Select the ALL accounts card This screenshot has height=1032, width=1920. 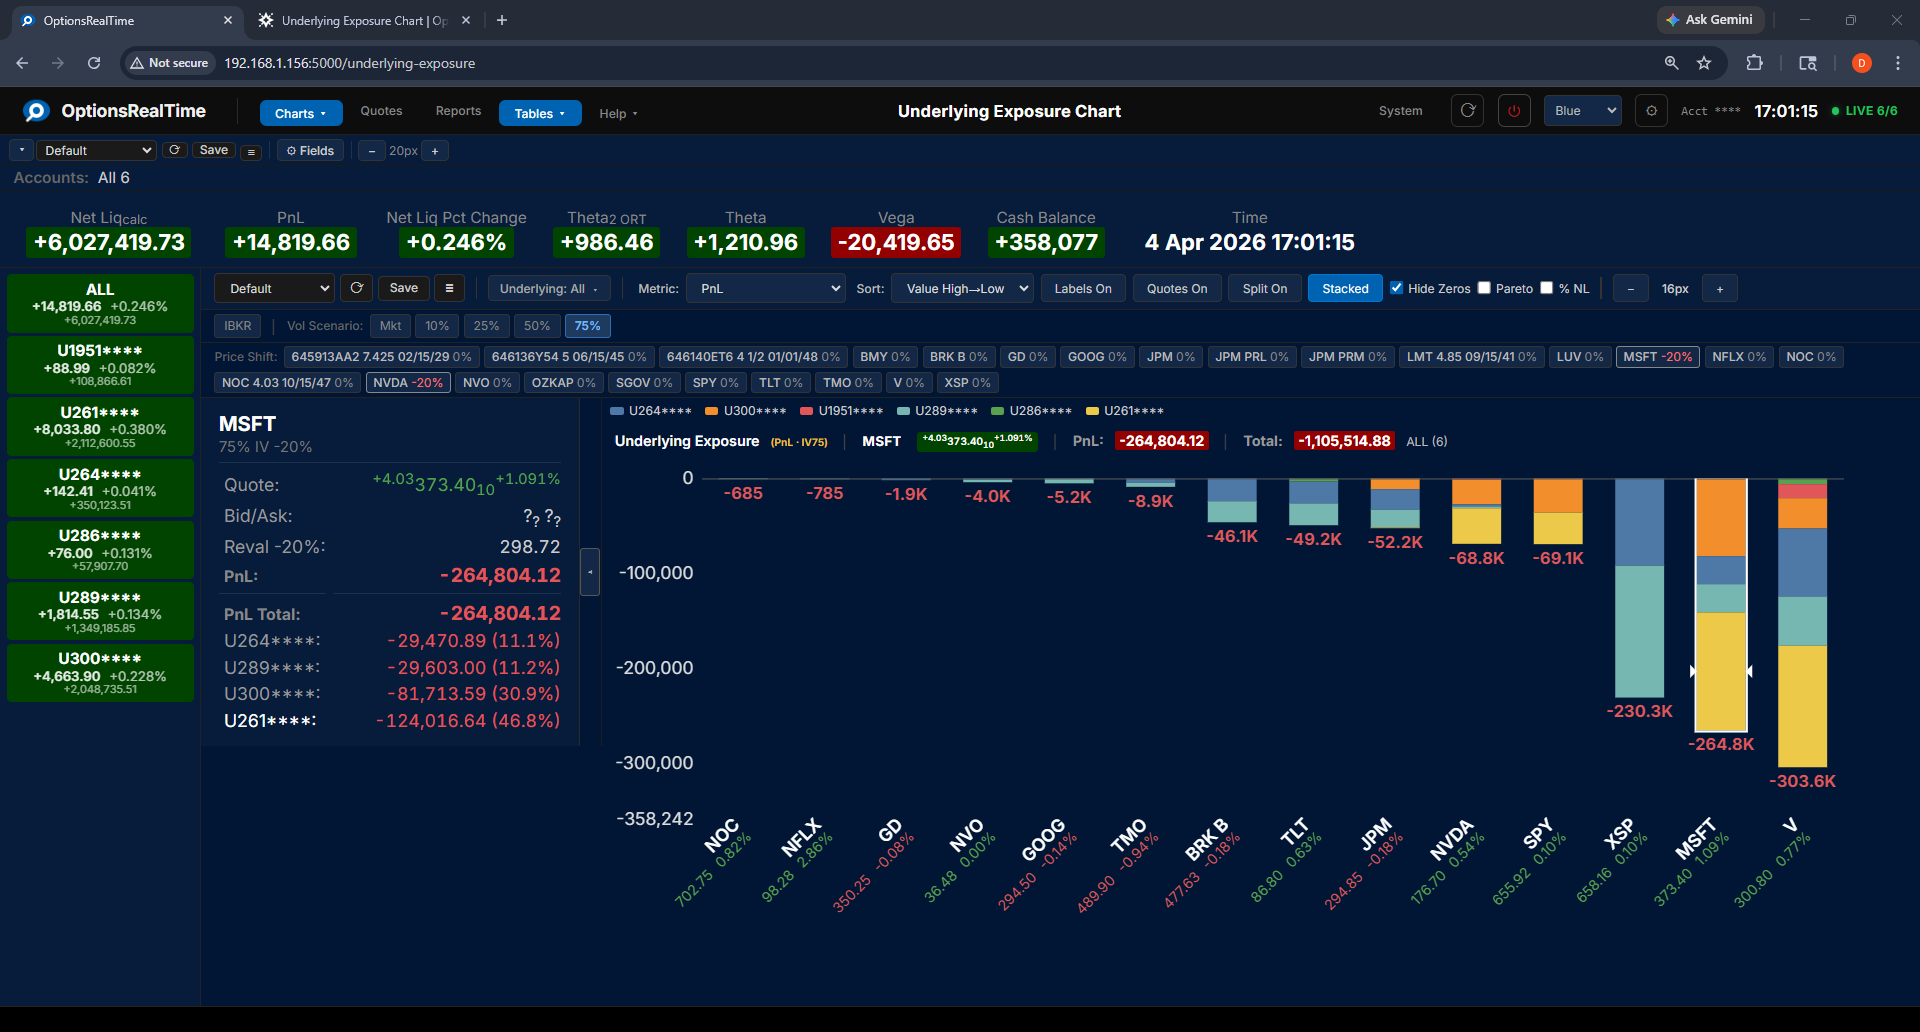coord(100,303)
